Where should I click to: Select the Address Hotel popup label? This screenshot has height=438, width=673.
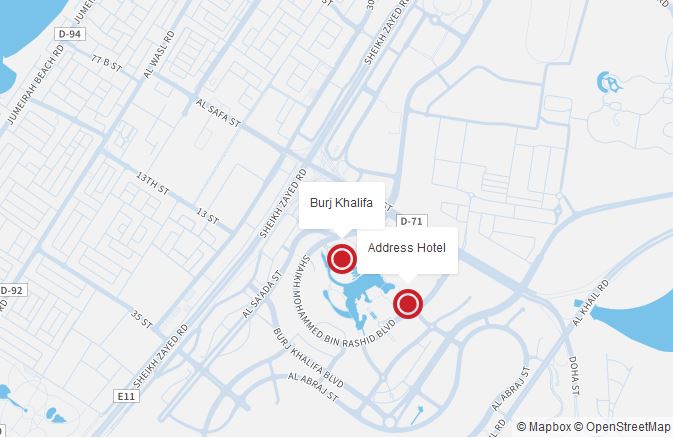pyautogui.click(x=406, y=248)
